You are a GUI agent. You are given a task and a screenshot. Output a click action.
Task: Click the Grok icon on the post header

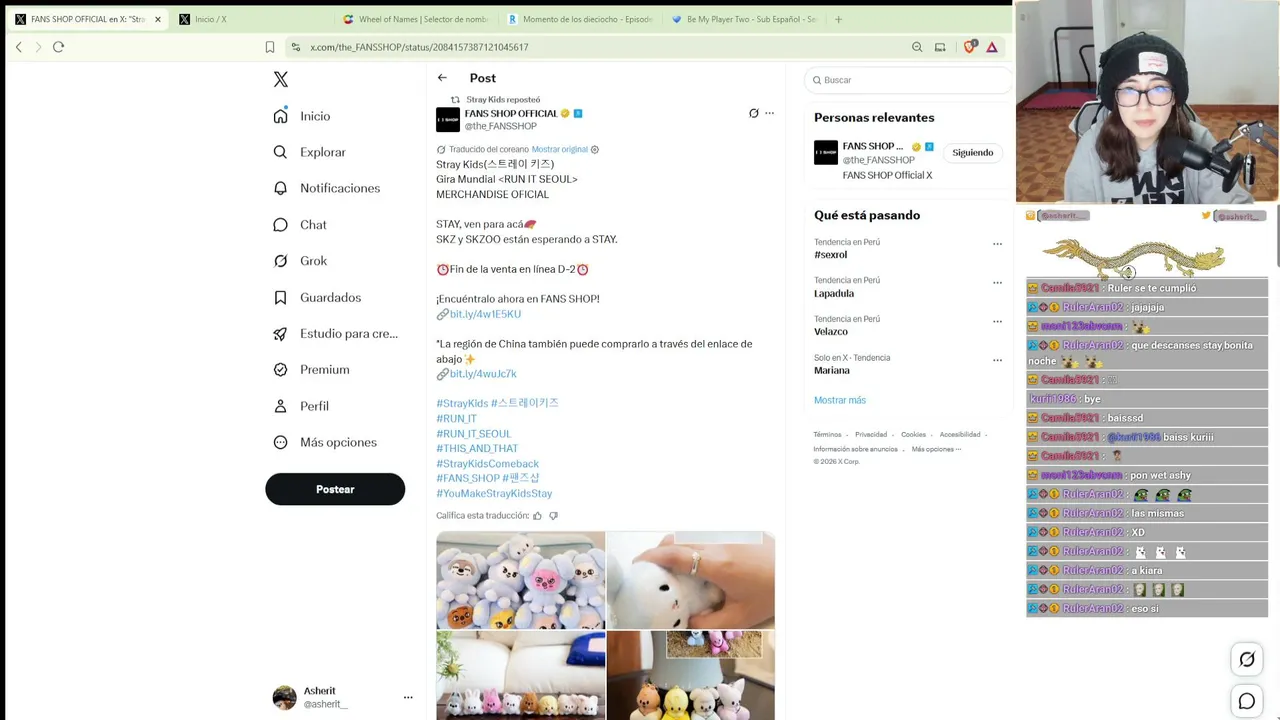[x=754, y=113]
